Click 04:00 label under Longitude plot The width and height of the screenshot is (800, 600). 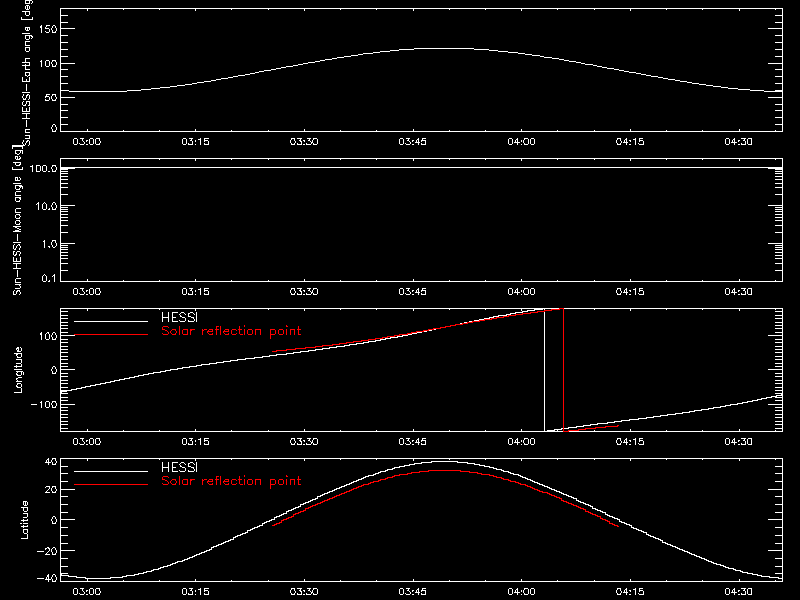(521, 442)
